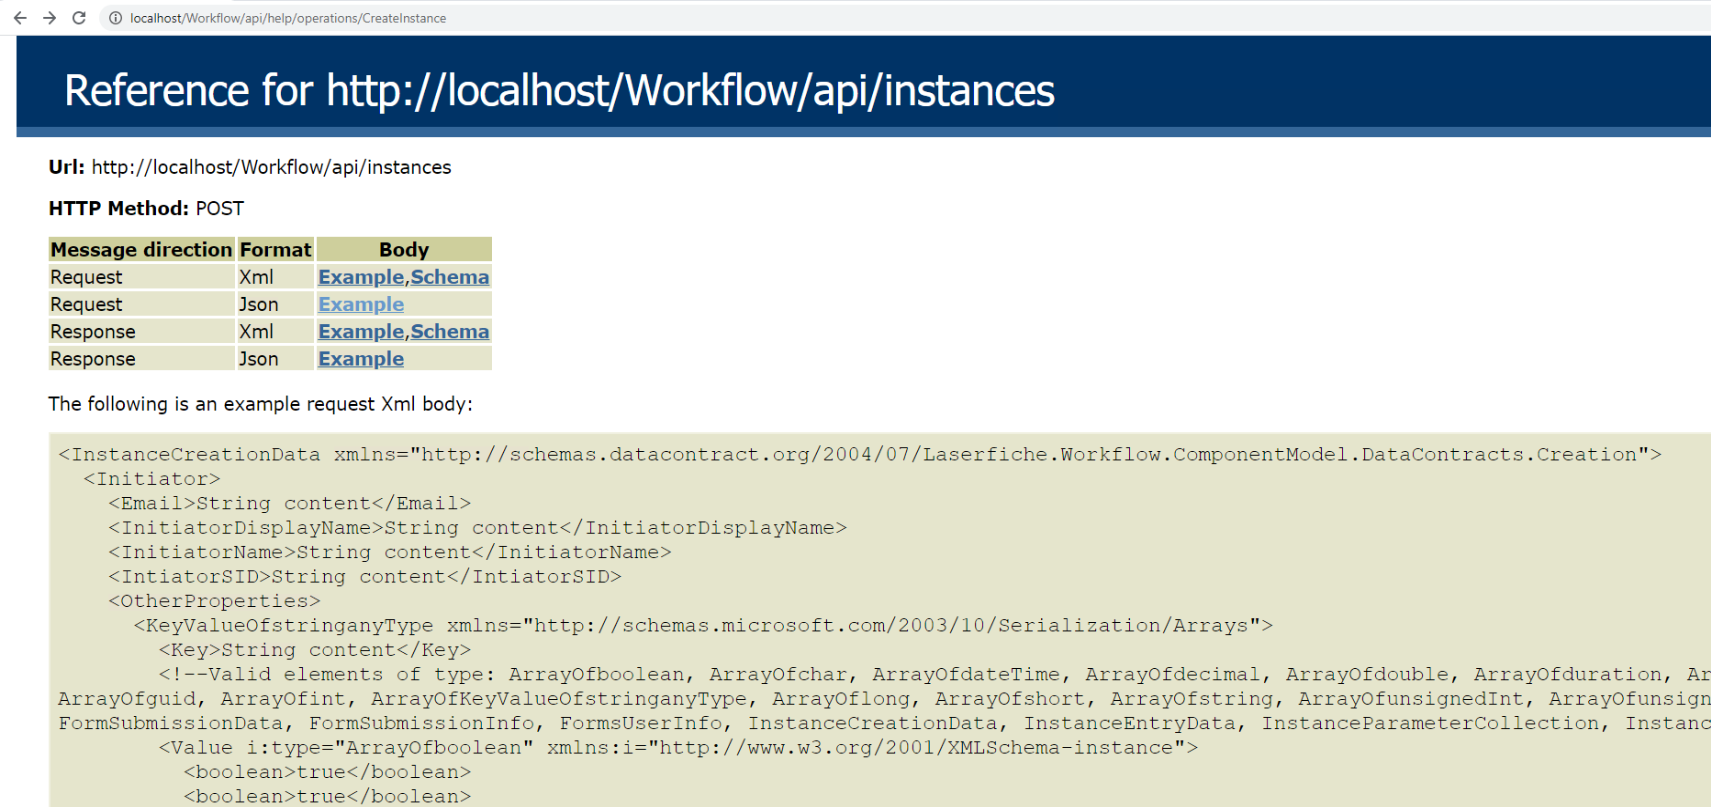Click the Json format cell in second Request row

click(x=275, y=304)
